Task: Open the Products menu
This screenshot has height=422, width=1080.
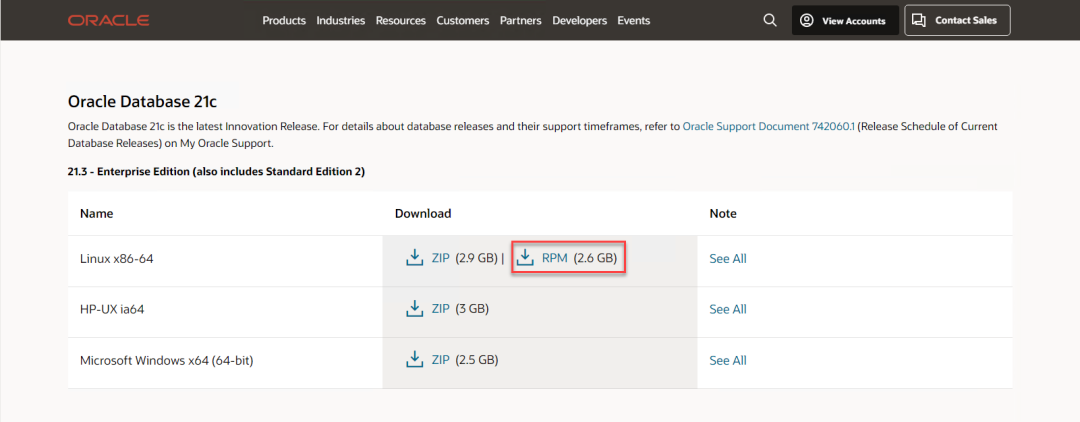Action: point(284,20)
